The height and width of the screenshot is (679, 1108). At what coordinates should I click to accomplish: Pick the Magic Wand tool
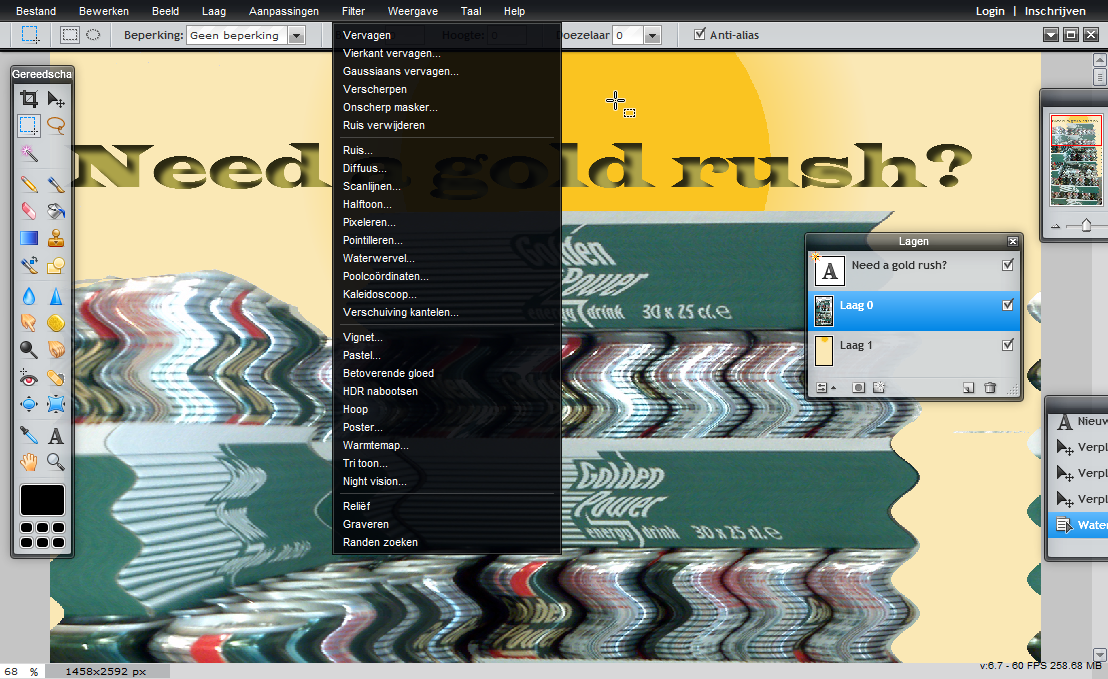point(29,153)
